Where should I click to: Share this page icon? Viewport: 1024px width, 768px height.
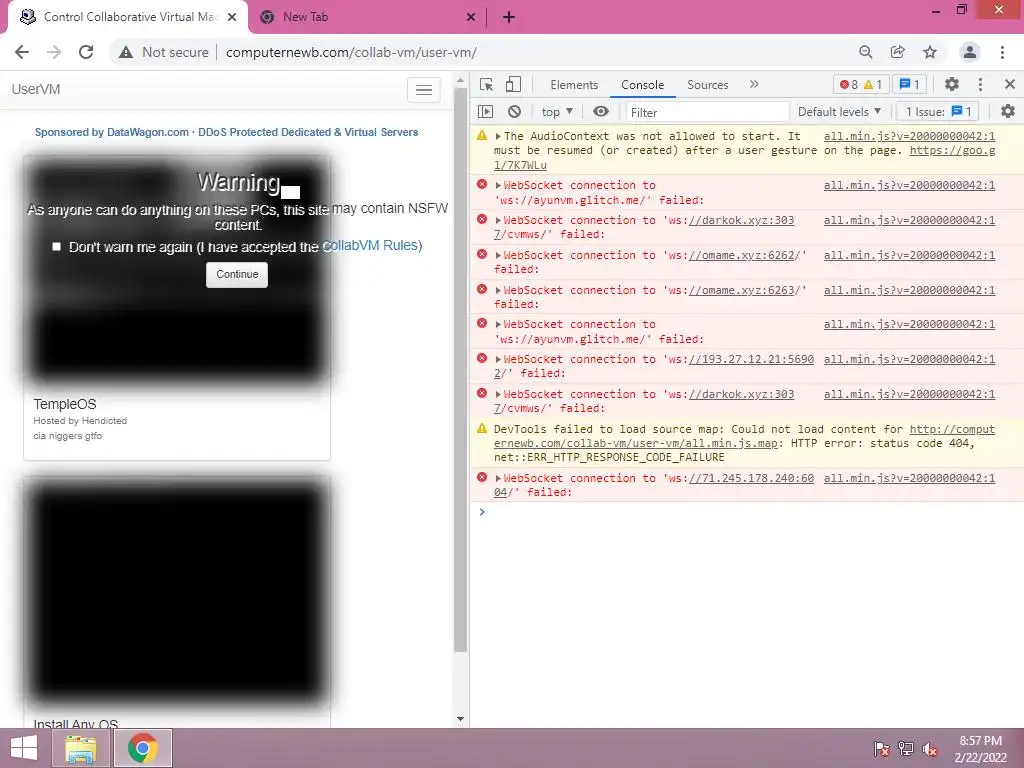898,52
